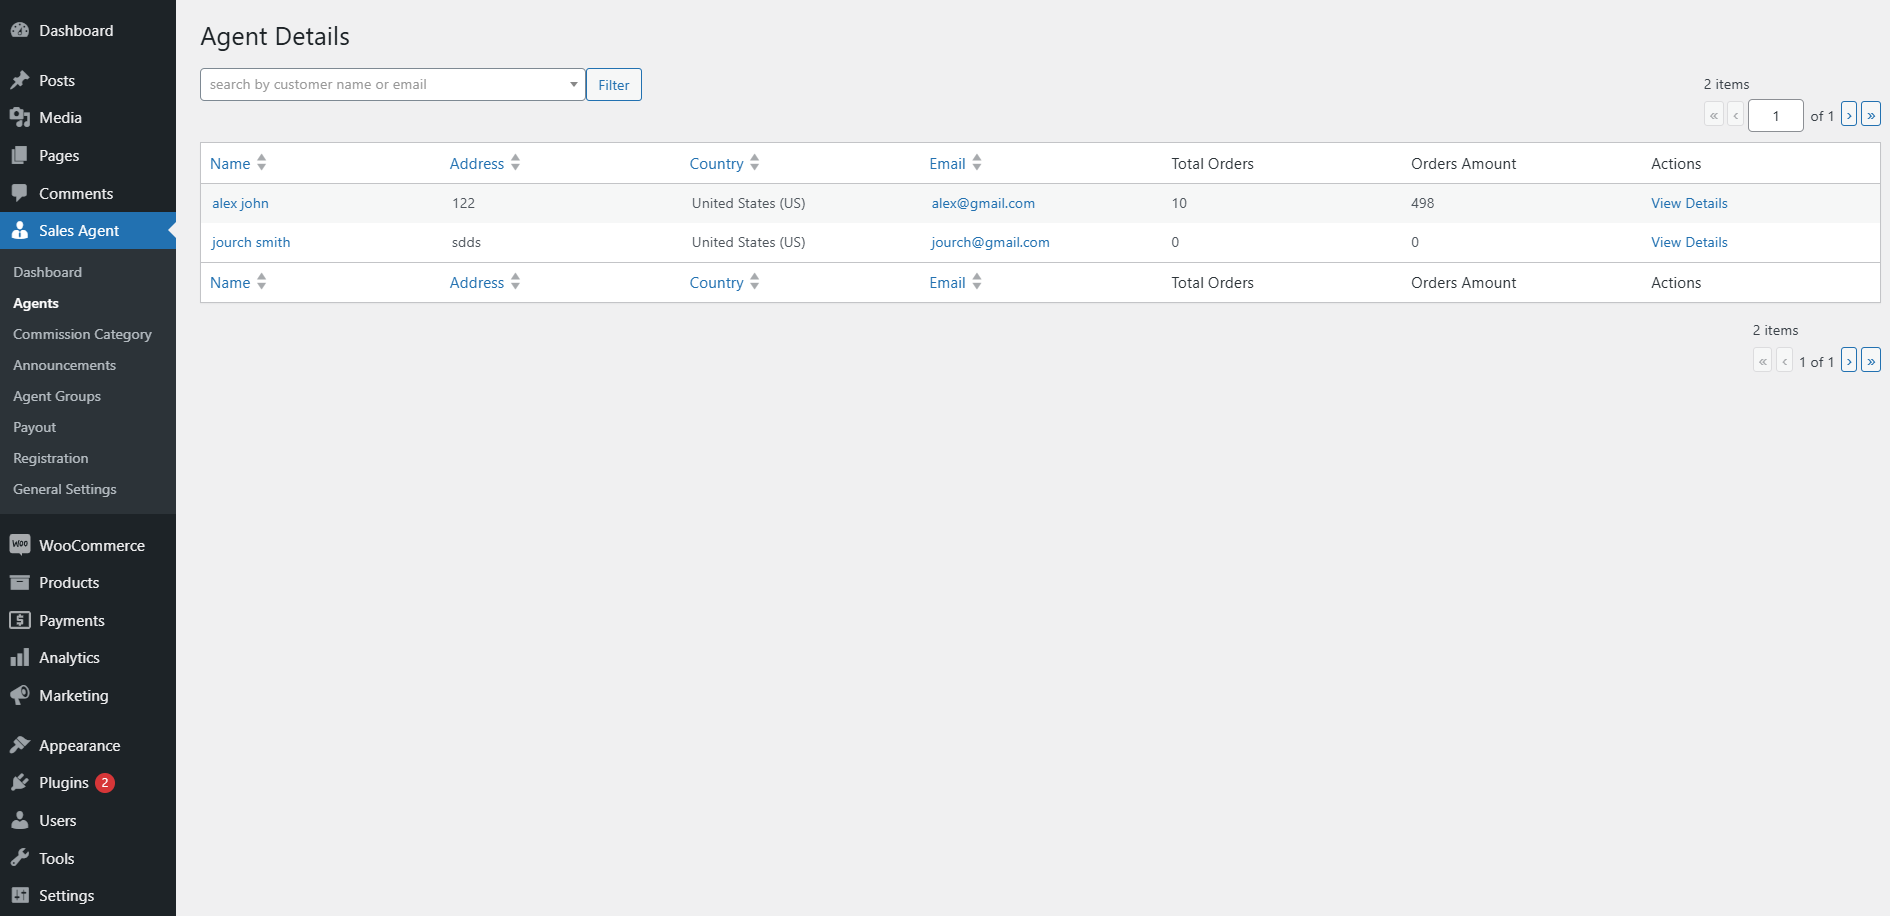Screen dimensions: 1890x916
Task: Go to next page in bottom pagination
Action: tap(1849, 360)
